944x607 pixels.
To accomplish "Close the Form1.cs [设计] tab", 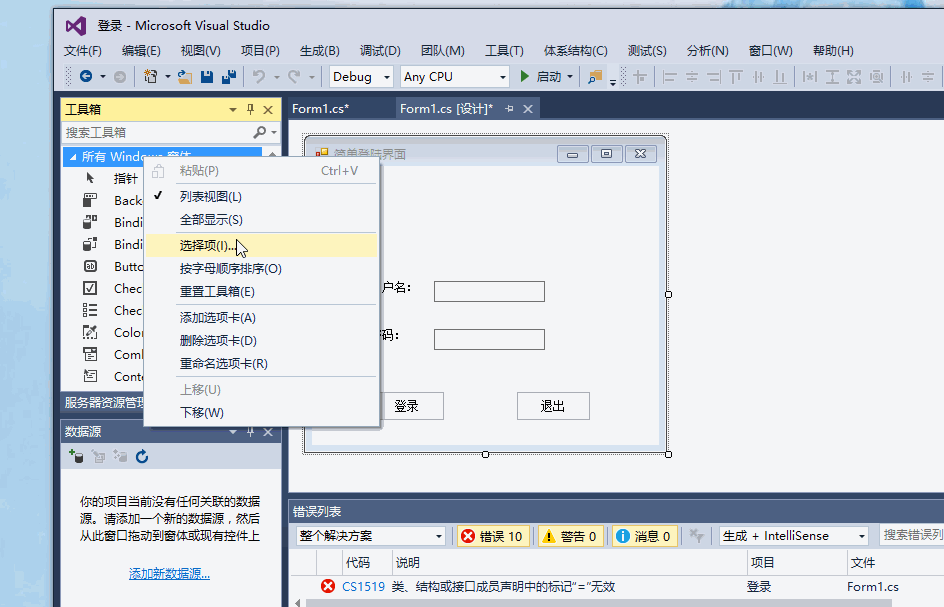I will pyautogui.click(x=528, y=109).
